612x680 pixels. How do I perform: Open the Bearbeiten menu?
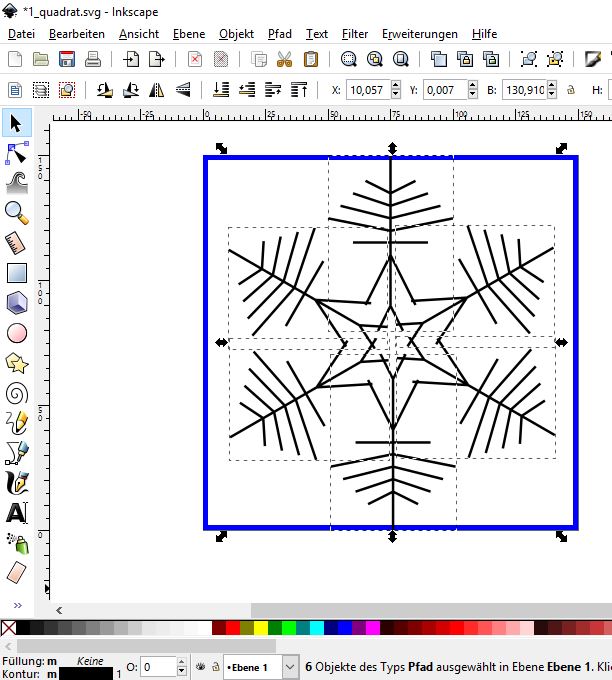[77, 34]
